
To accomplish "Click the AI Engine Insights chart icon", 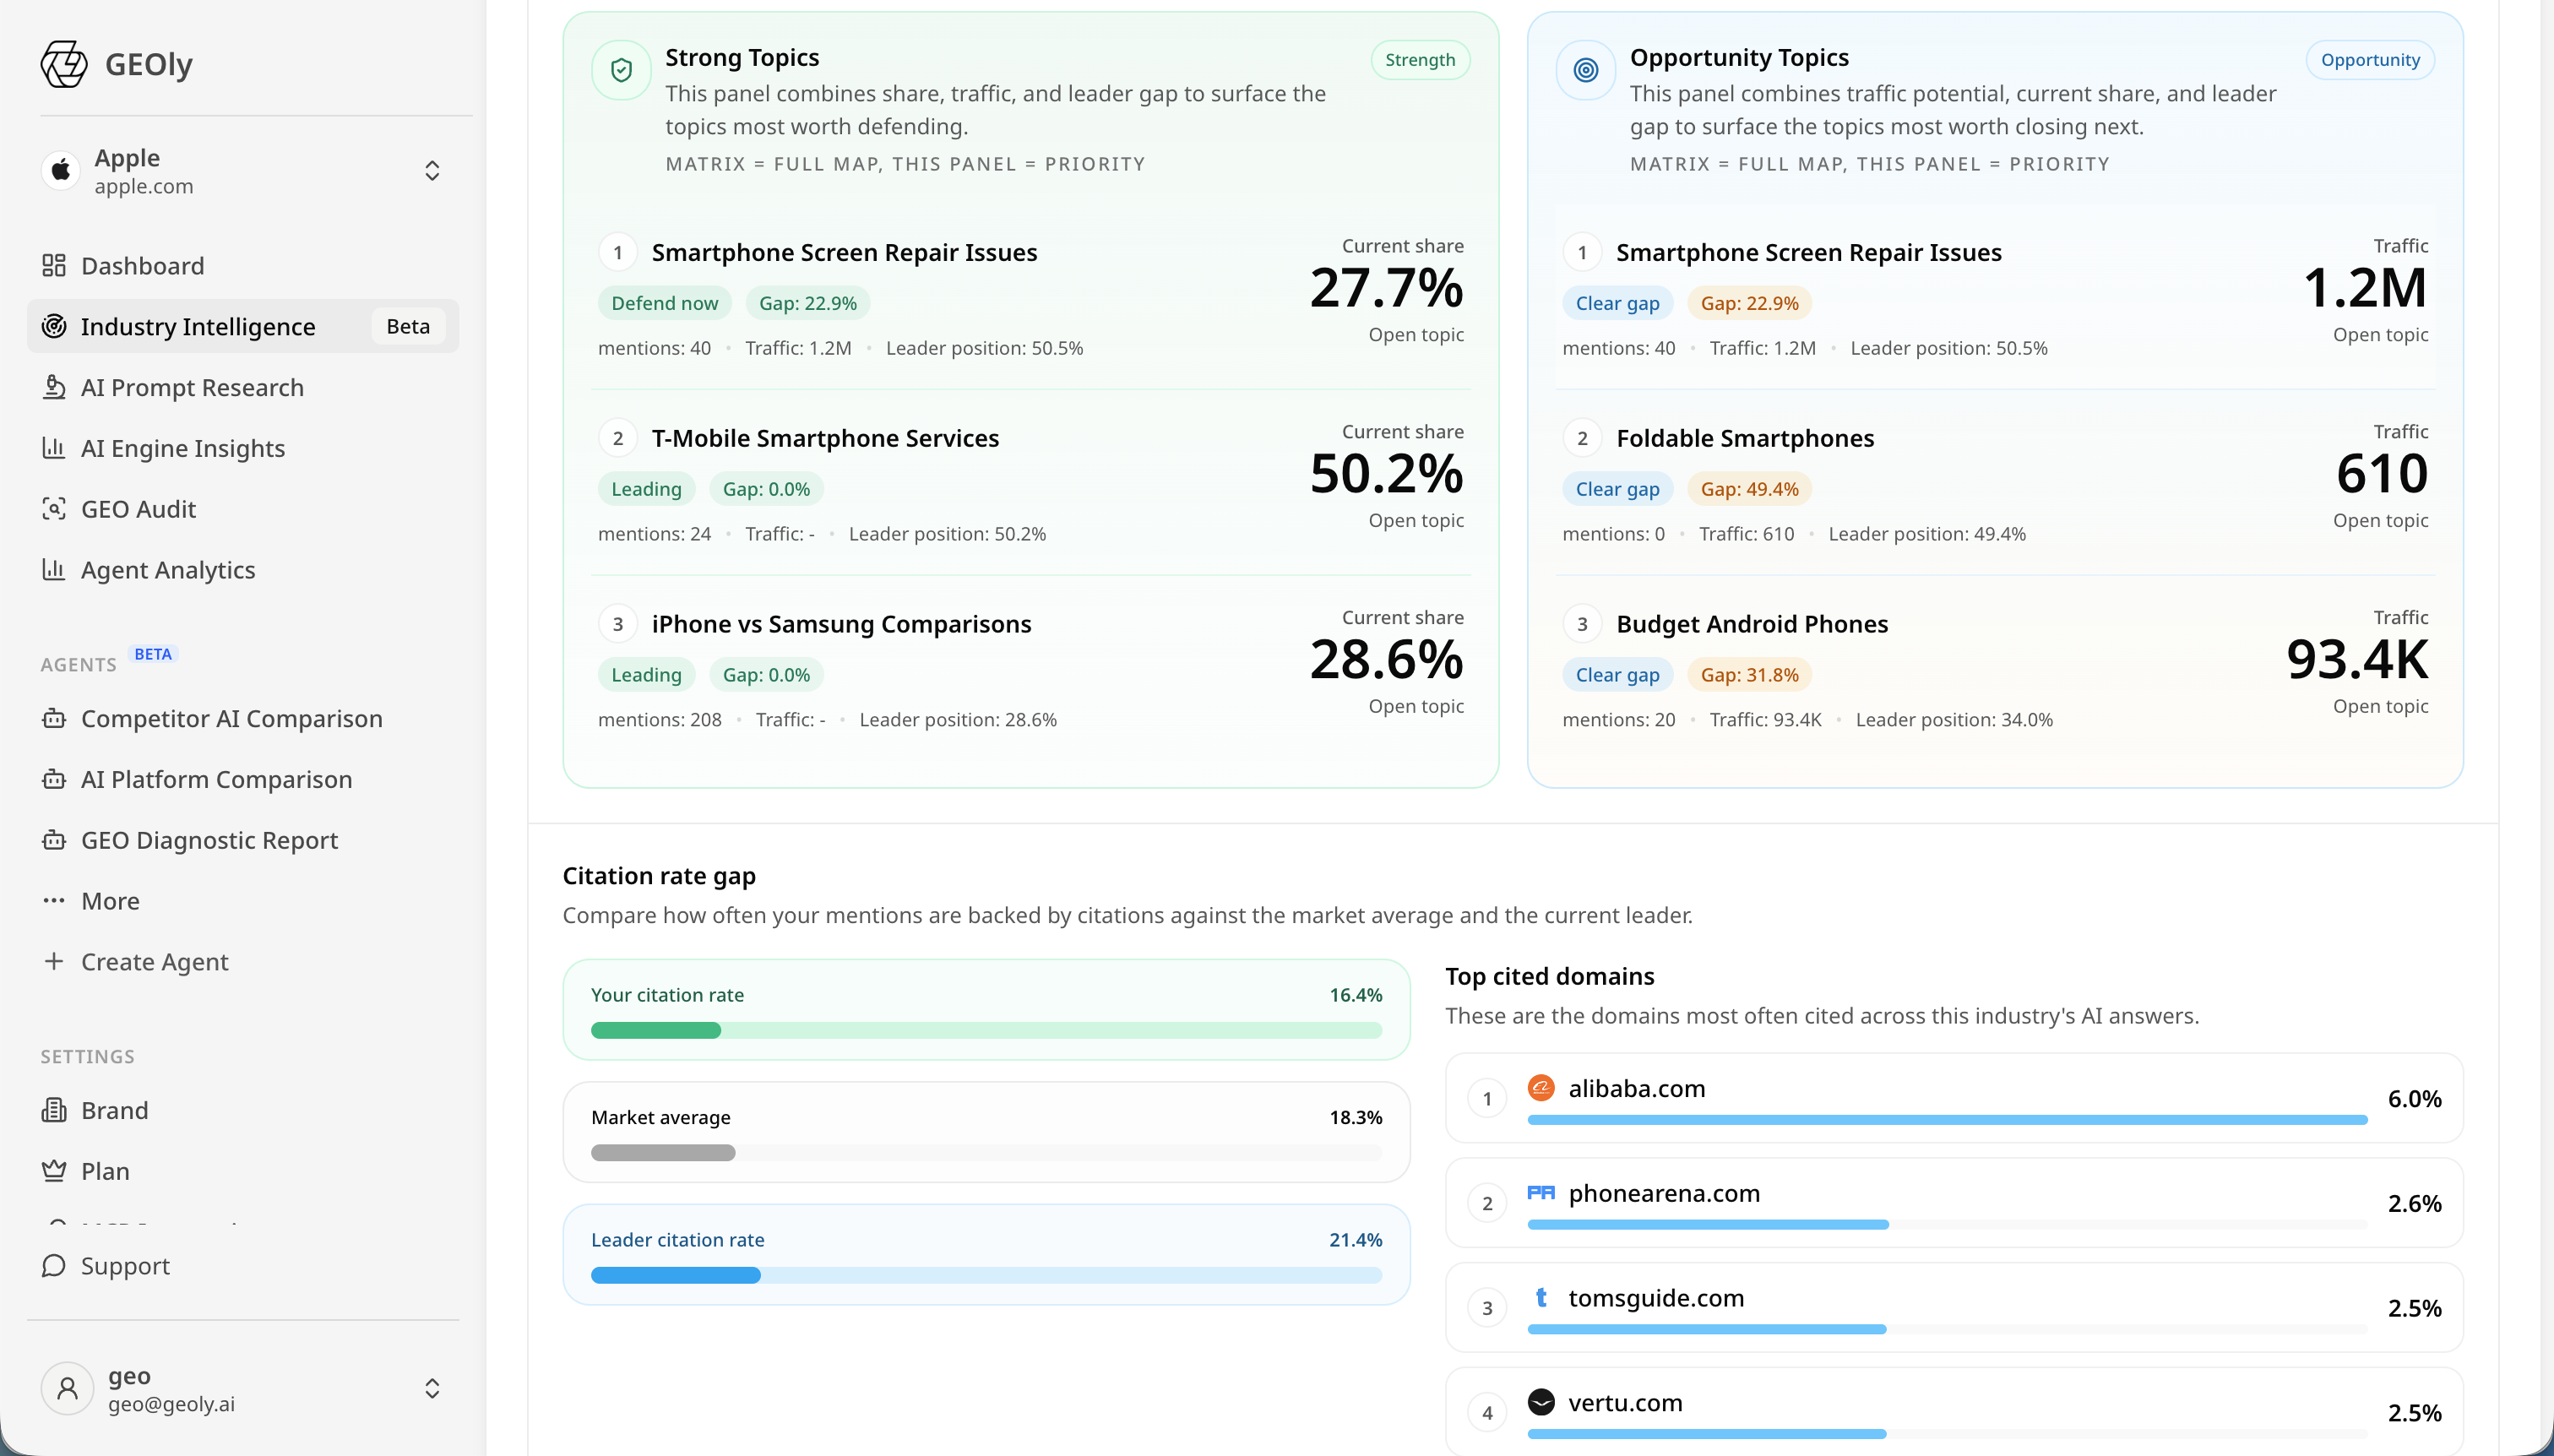I will pyautogui.click(x=54, y=448).
